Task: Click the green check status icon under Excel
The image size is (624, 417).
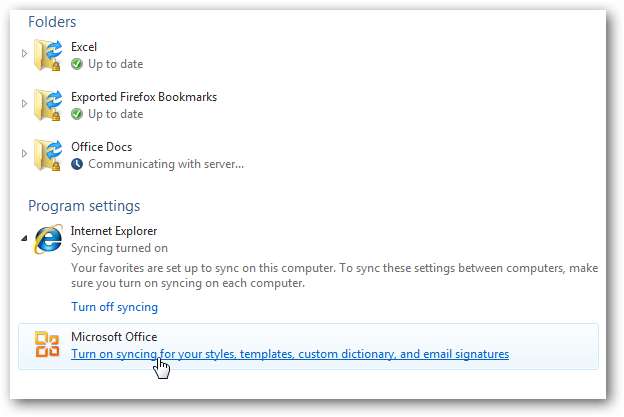Action: coord(77,64)
